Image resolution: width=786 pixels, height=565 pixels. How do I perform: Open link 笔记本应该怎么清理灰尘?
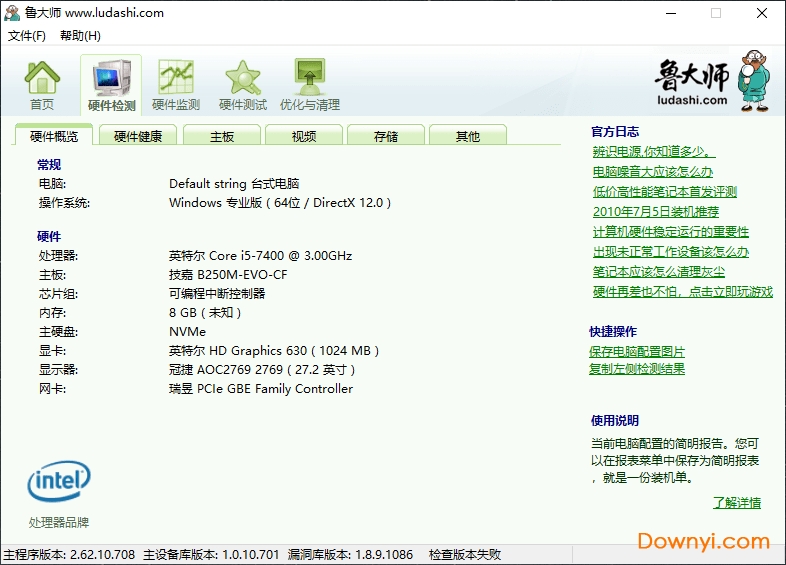659,272
